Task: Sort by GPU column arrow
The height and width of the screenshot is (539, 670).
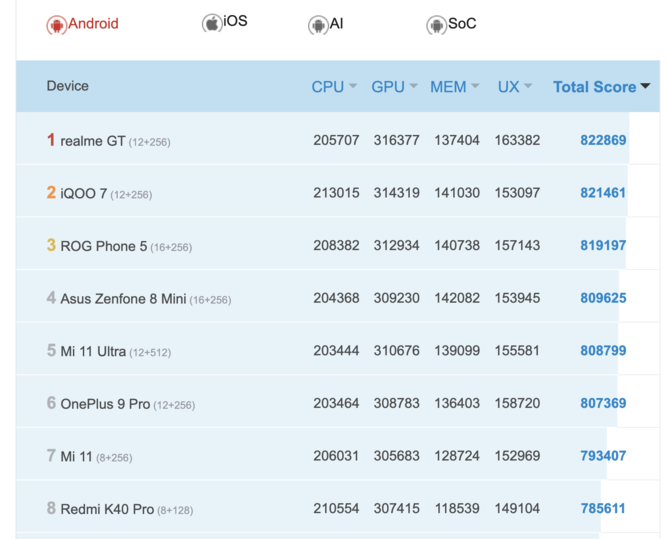Action: click(413, 86)
